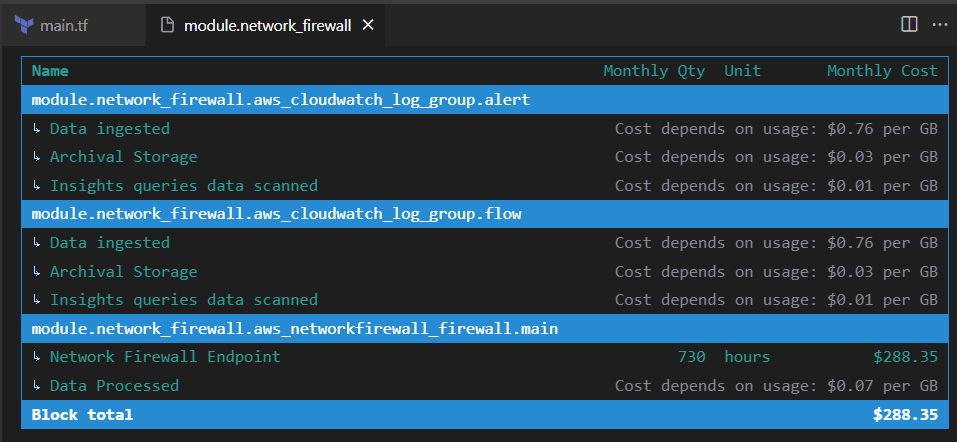Click Archival Storage under the flow log group
Screen dimensions: 957x442
pyautogui.click(x=123, y=272)
